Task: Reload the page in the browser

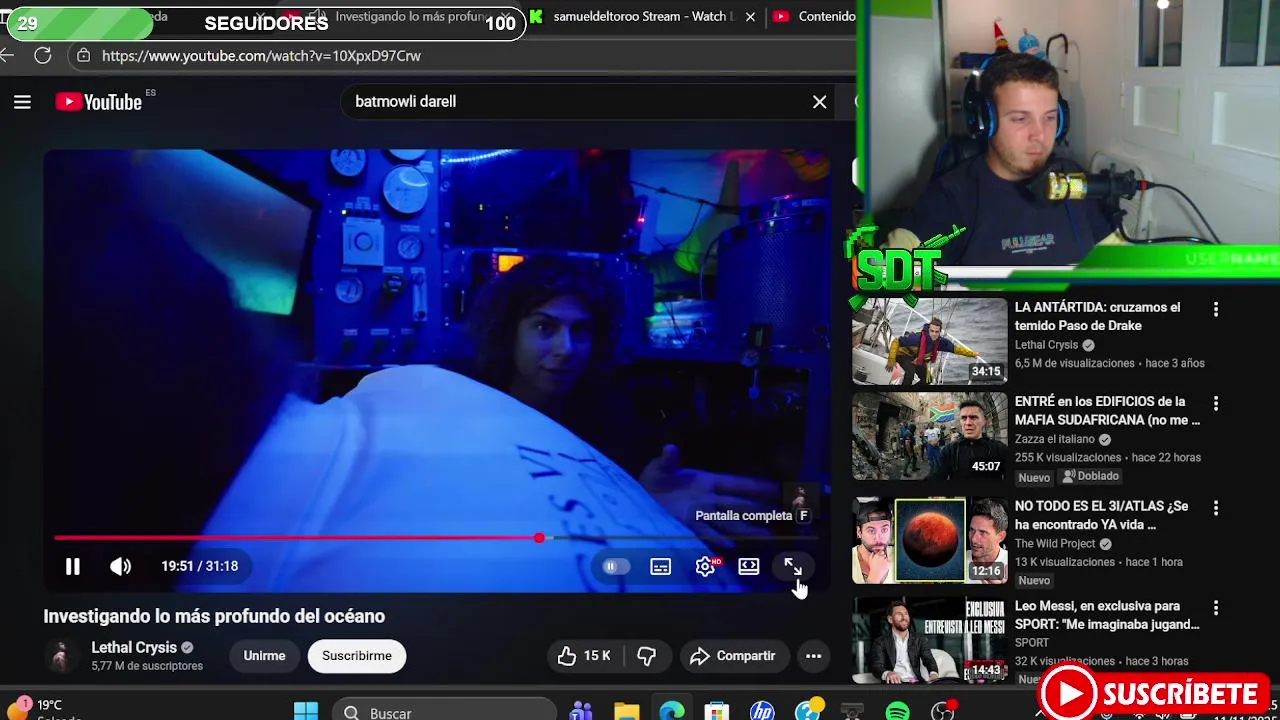Action: click(42, 55)
